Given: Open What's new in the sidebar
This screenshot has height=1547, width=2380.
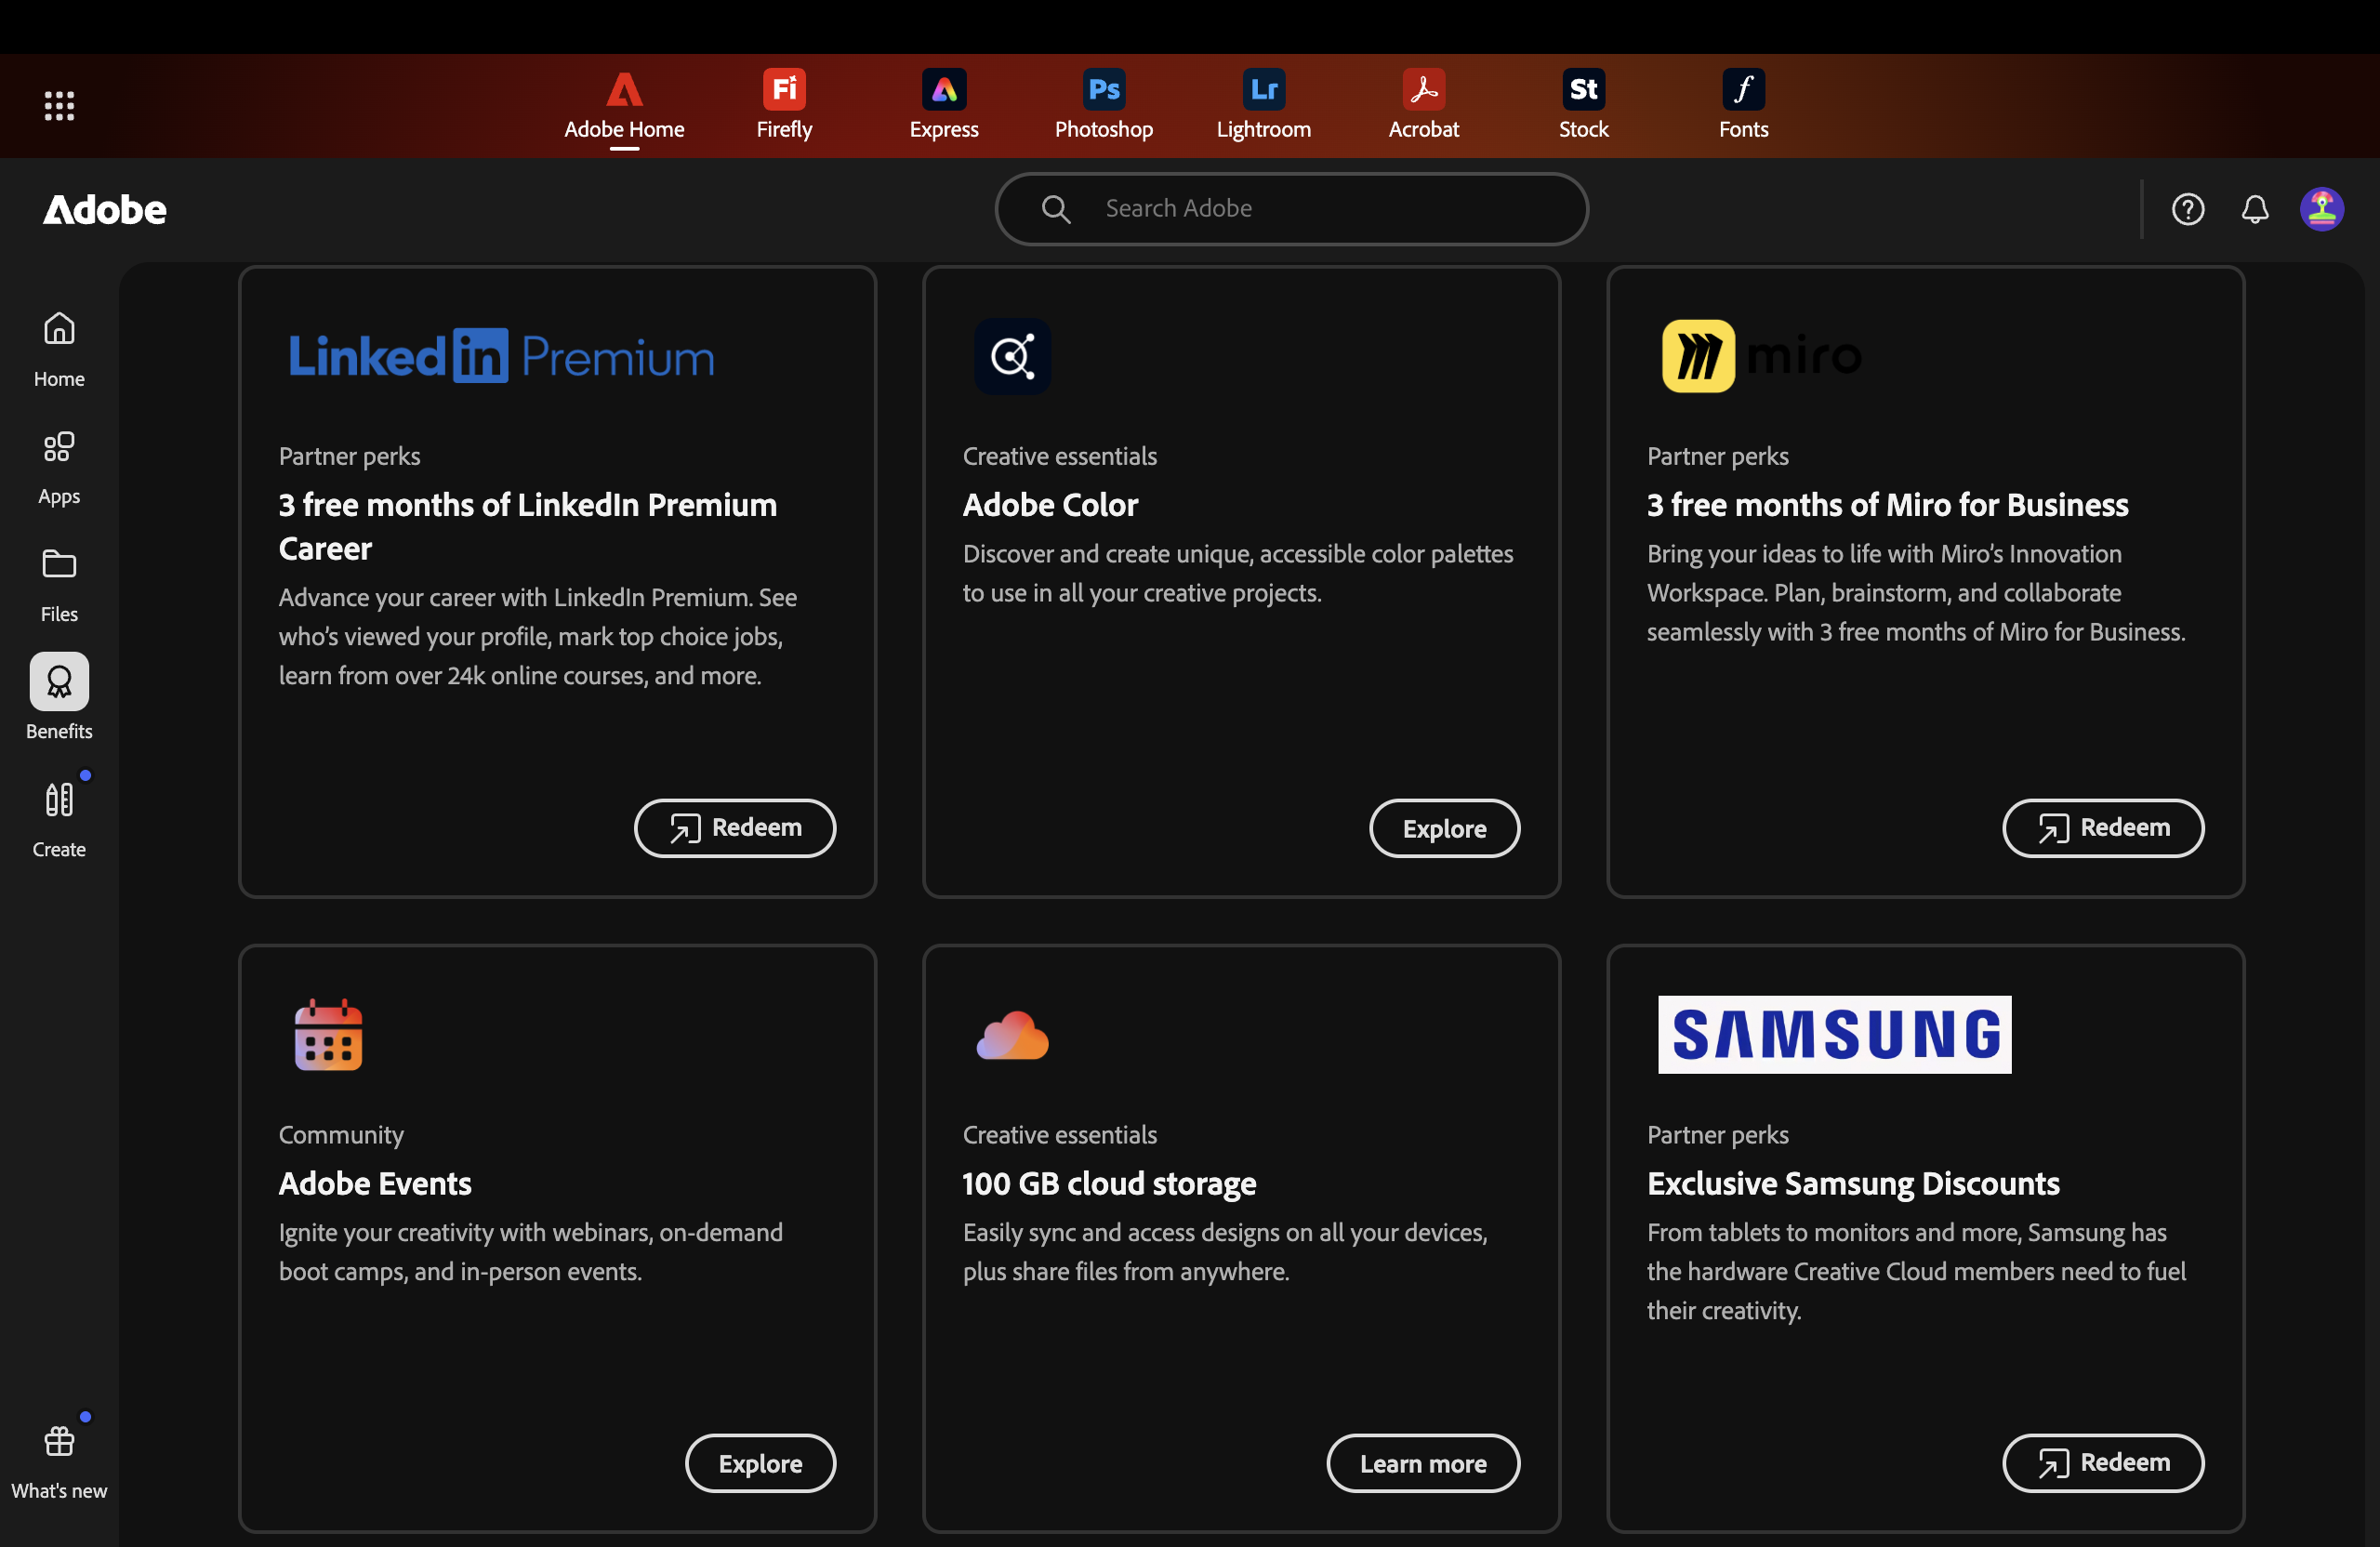Looking at the screenshot, I should tap(59, 1460).
